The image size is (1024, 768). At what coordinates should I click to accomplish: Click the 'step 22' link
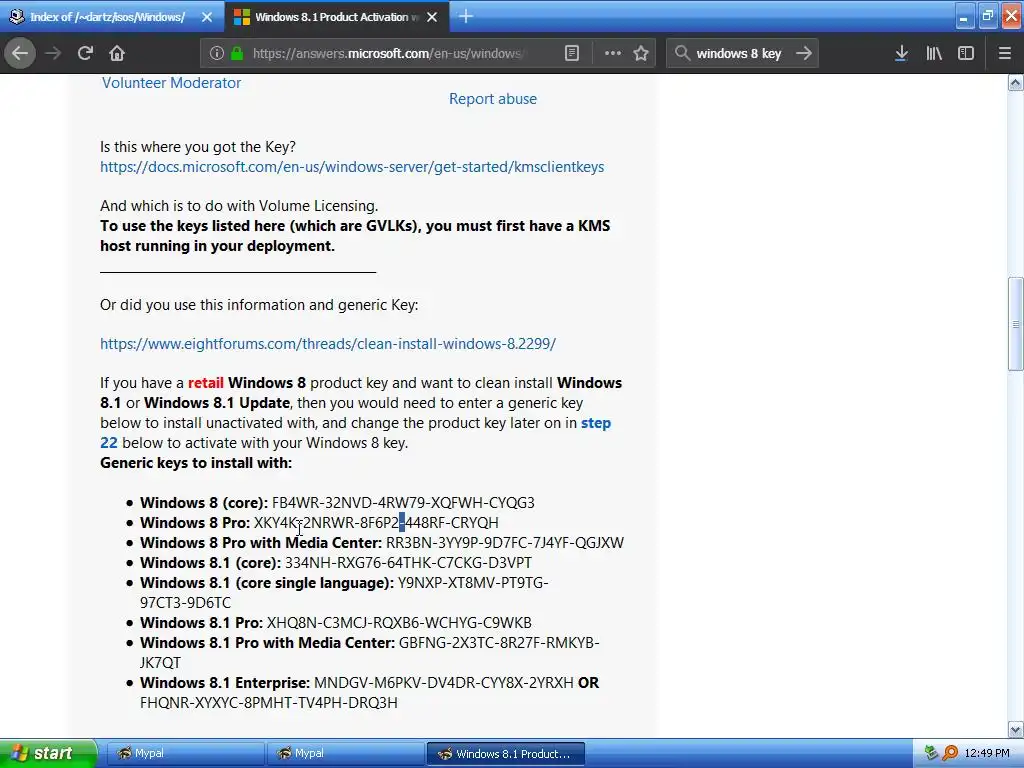pos(355,432)
